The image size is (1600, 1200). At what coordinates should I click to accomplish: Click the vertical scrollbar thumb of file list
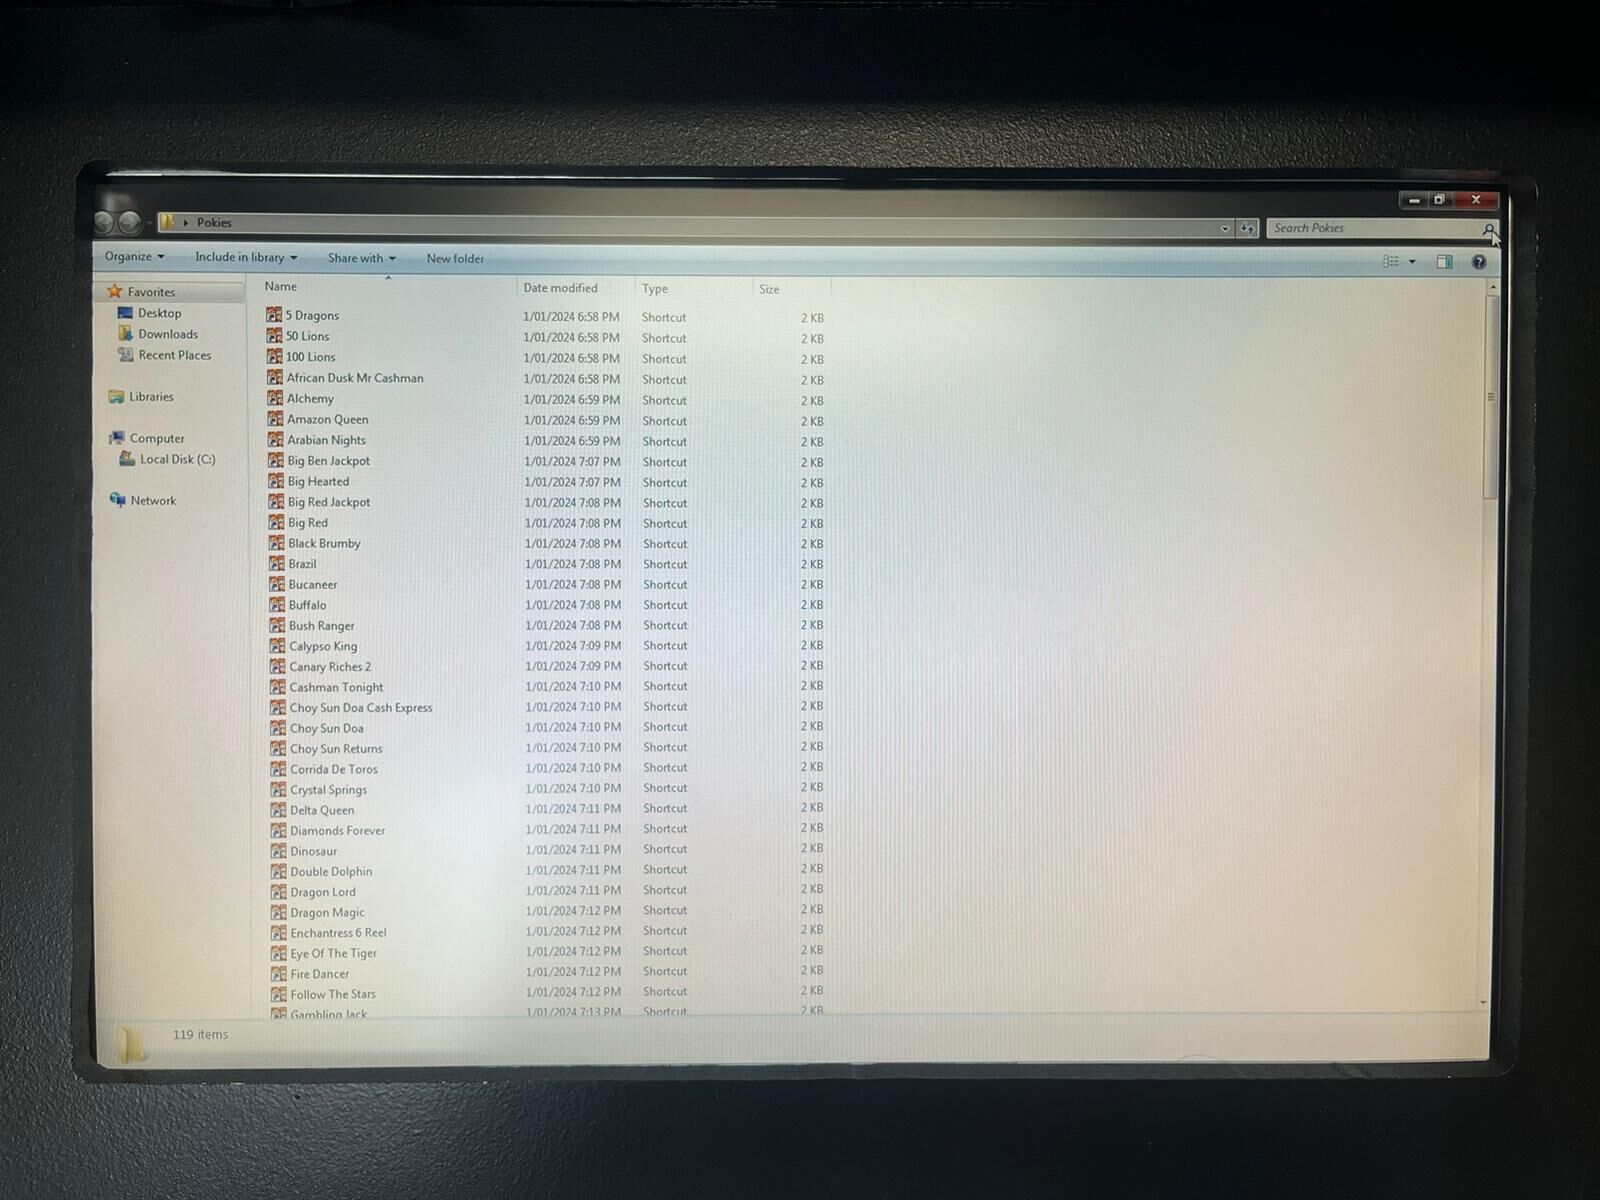1491,397
